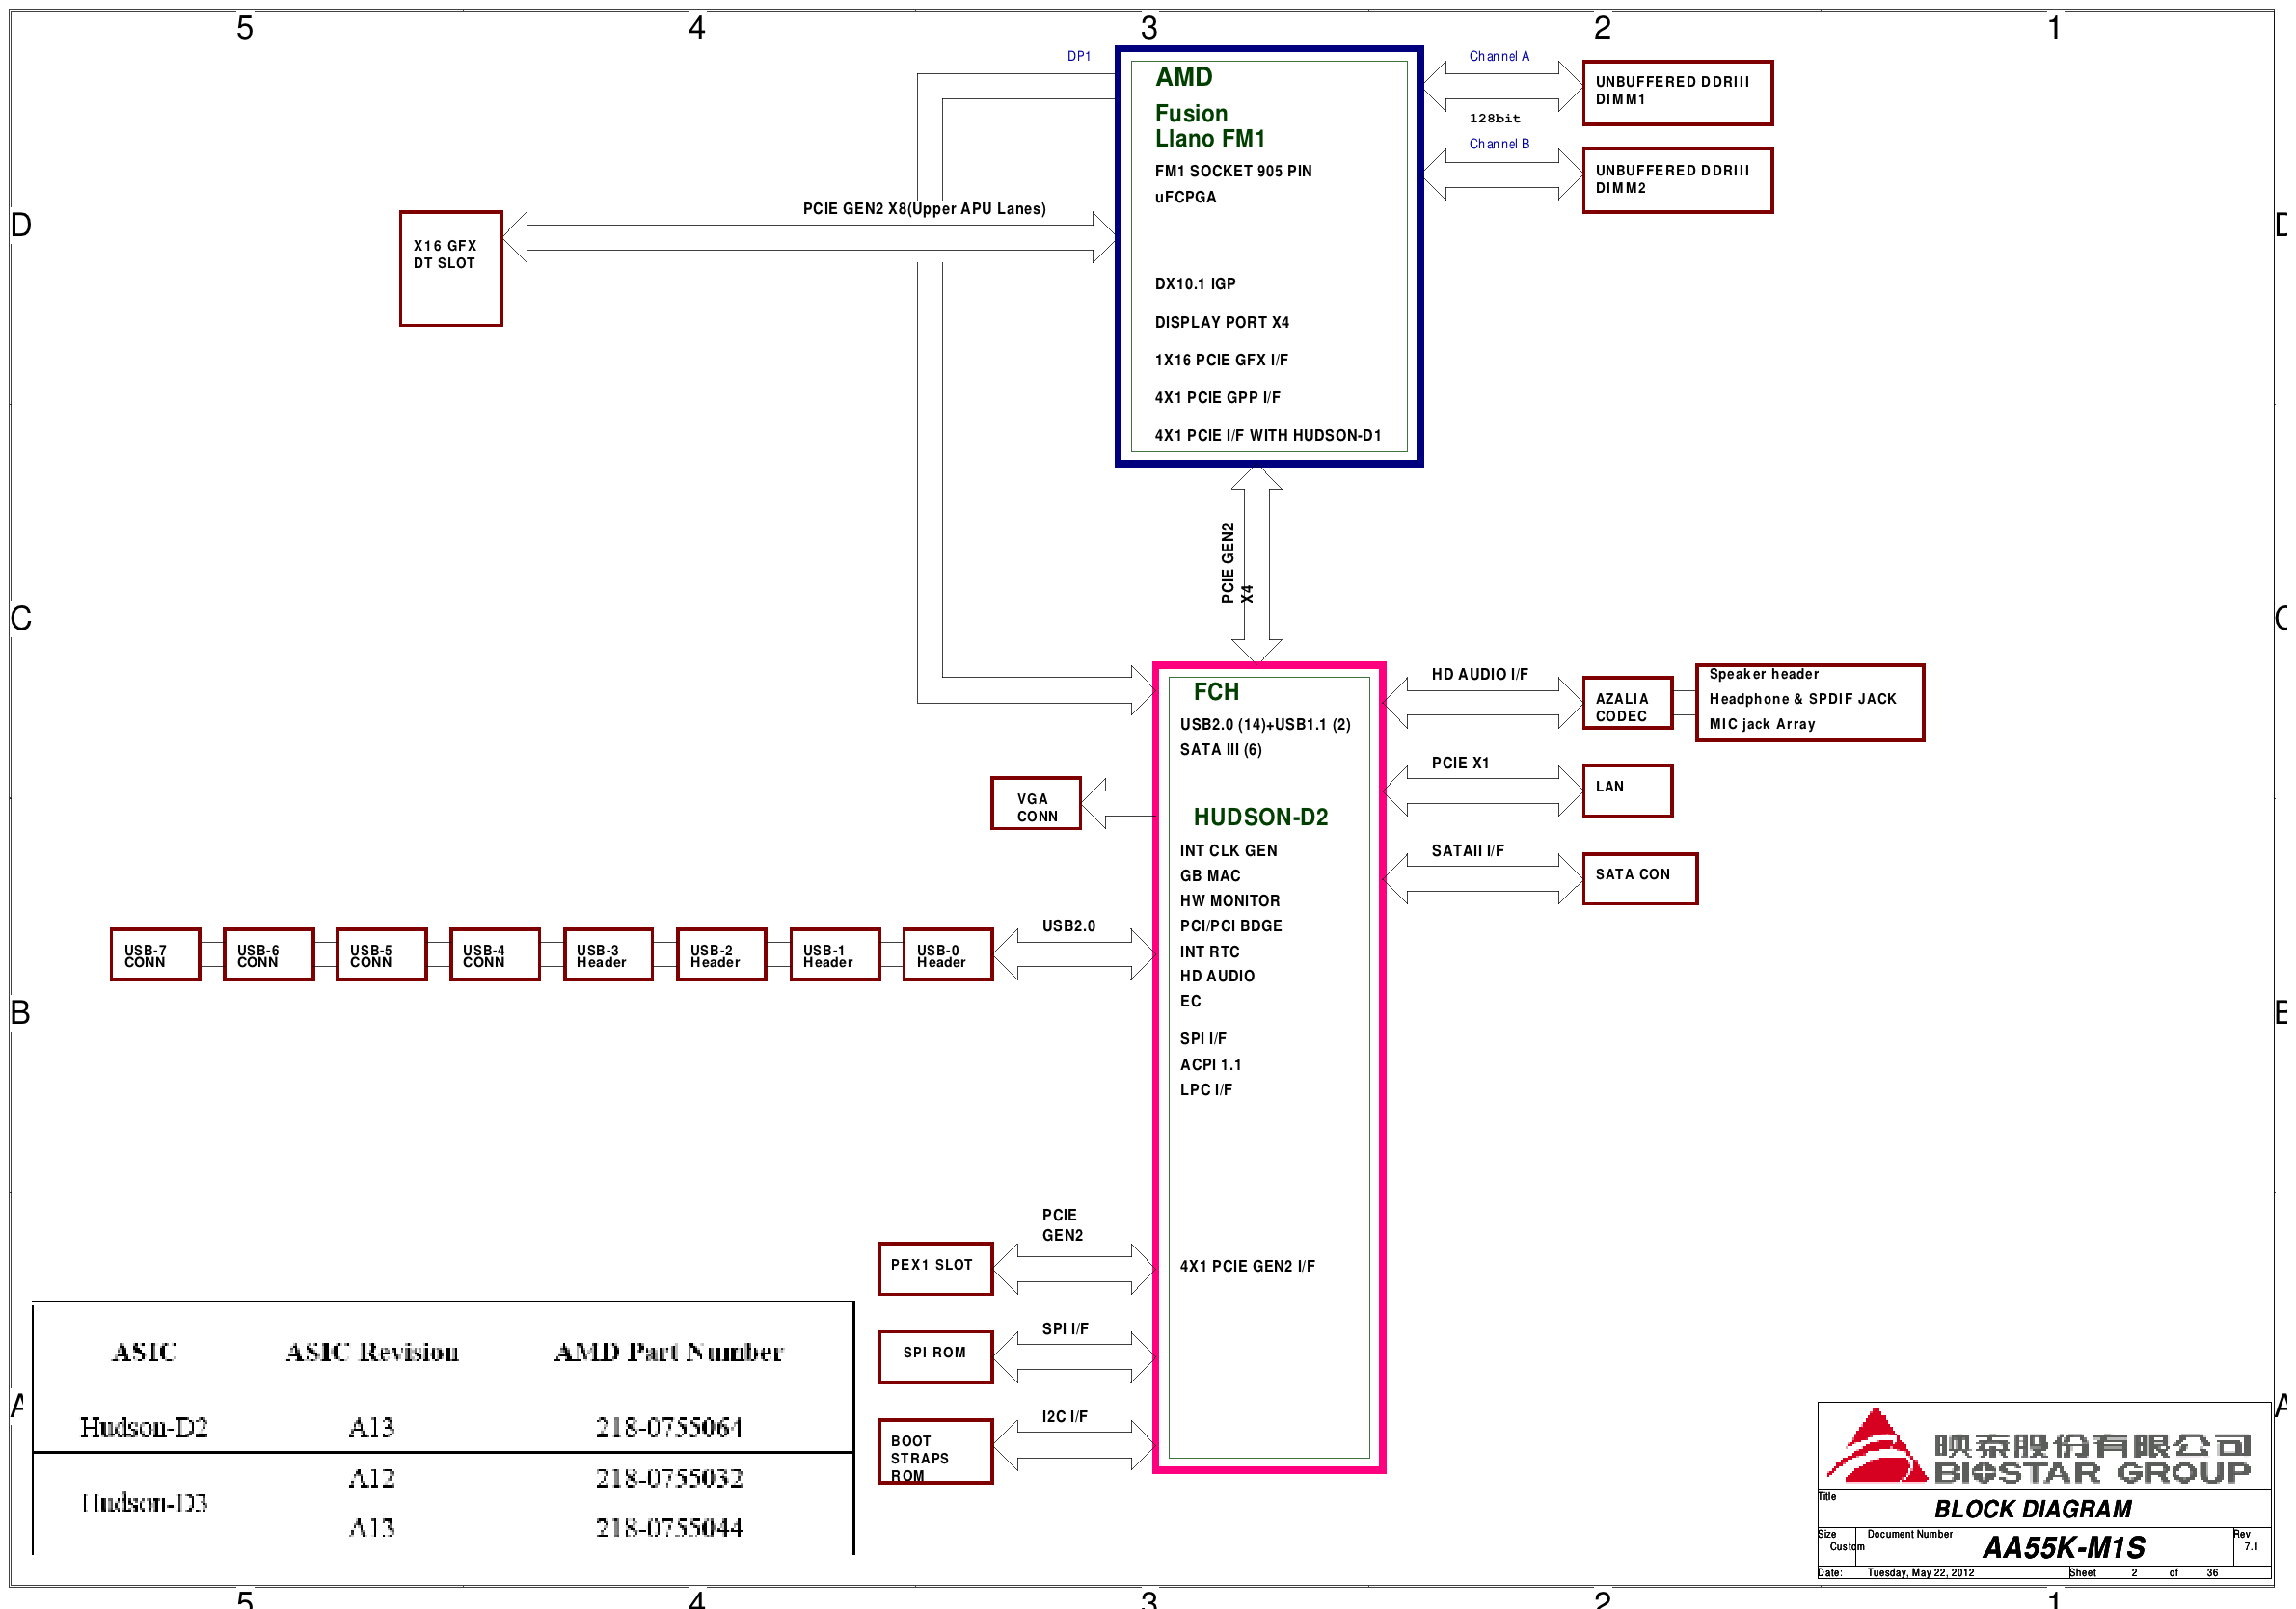Screen dimensions: 2296x1609
Task: Click the DISPLAY PORT X4 label
Action: tap(1221, 322)
